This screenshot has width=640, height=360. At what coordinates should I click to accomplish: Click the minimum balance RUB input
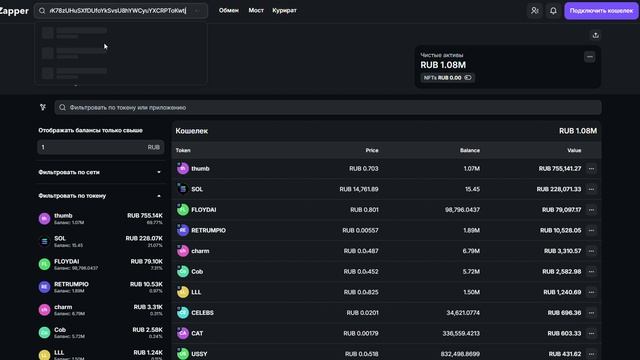pyautogui.click(x=101, y=147)
